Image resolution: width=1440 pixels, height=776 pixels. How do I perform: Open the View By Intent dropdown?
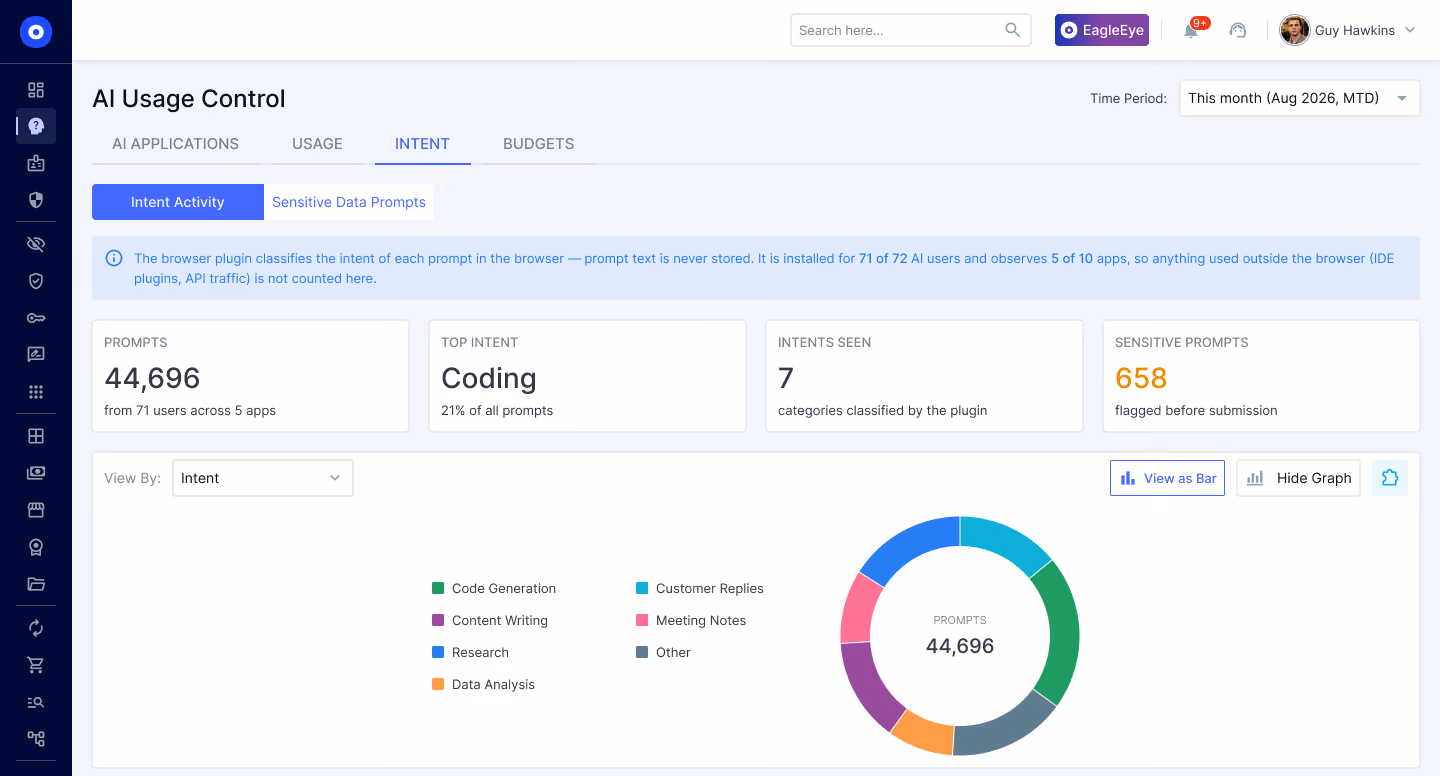(x=263, y=478)
